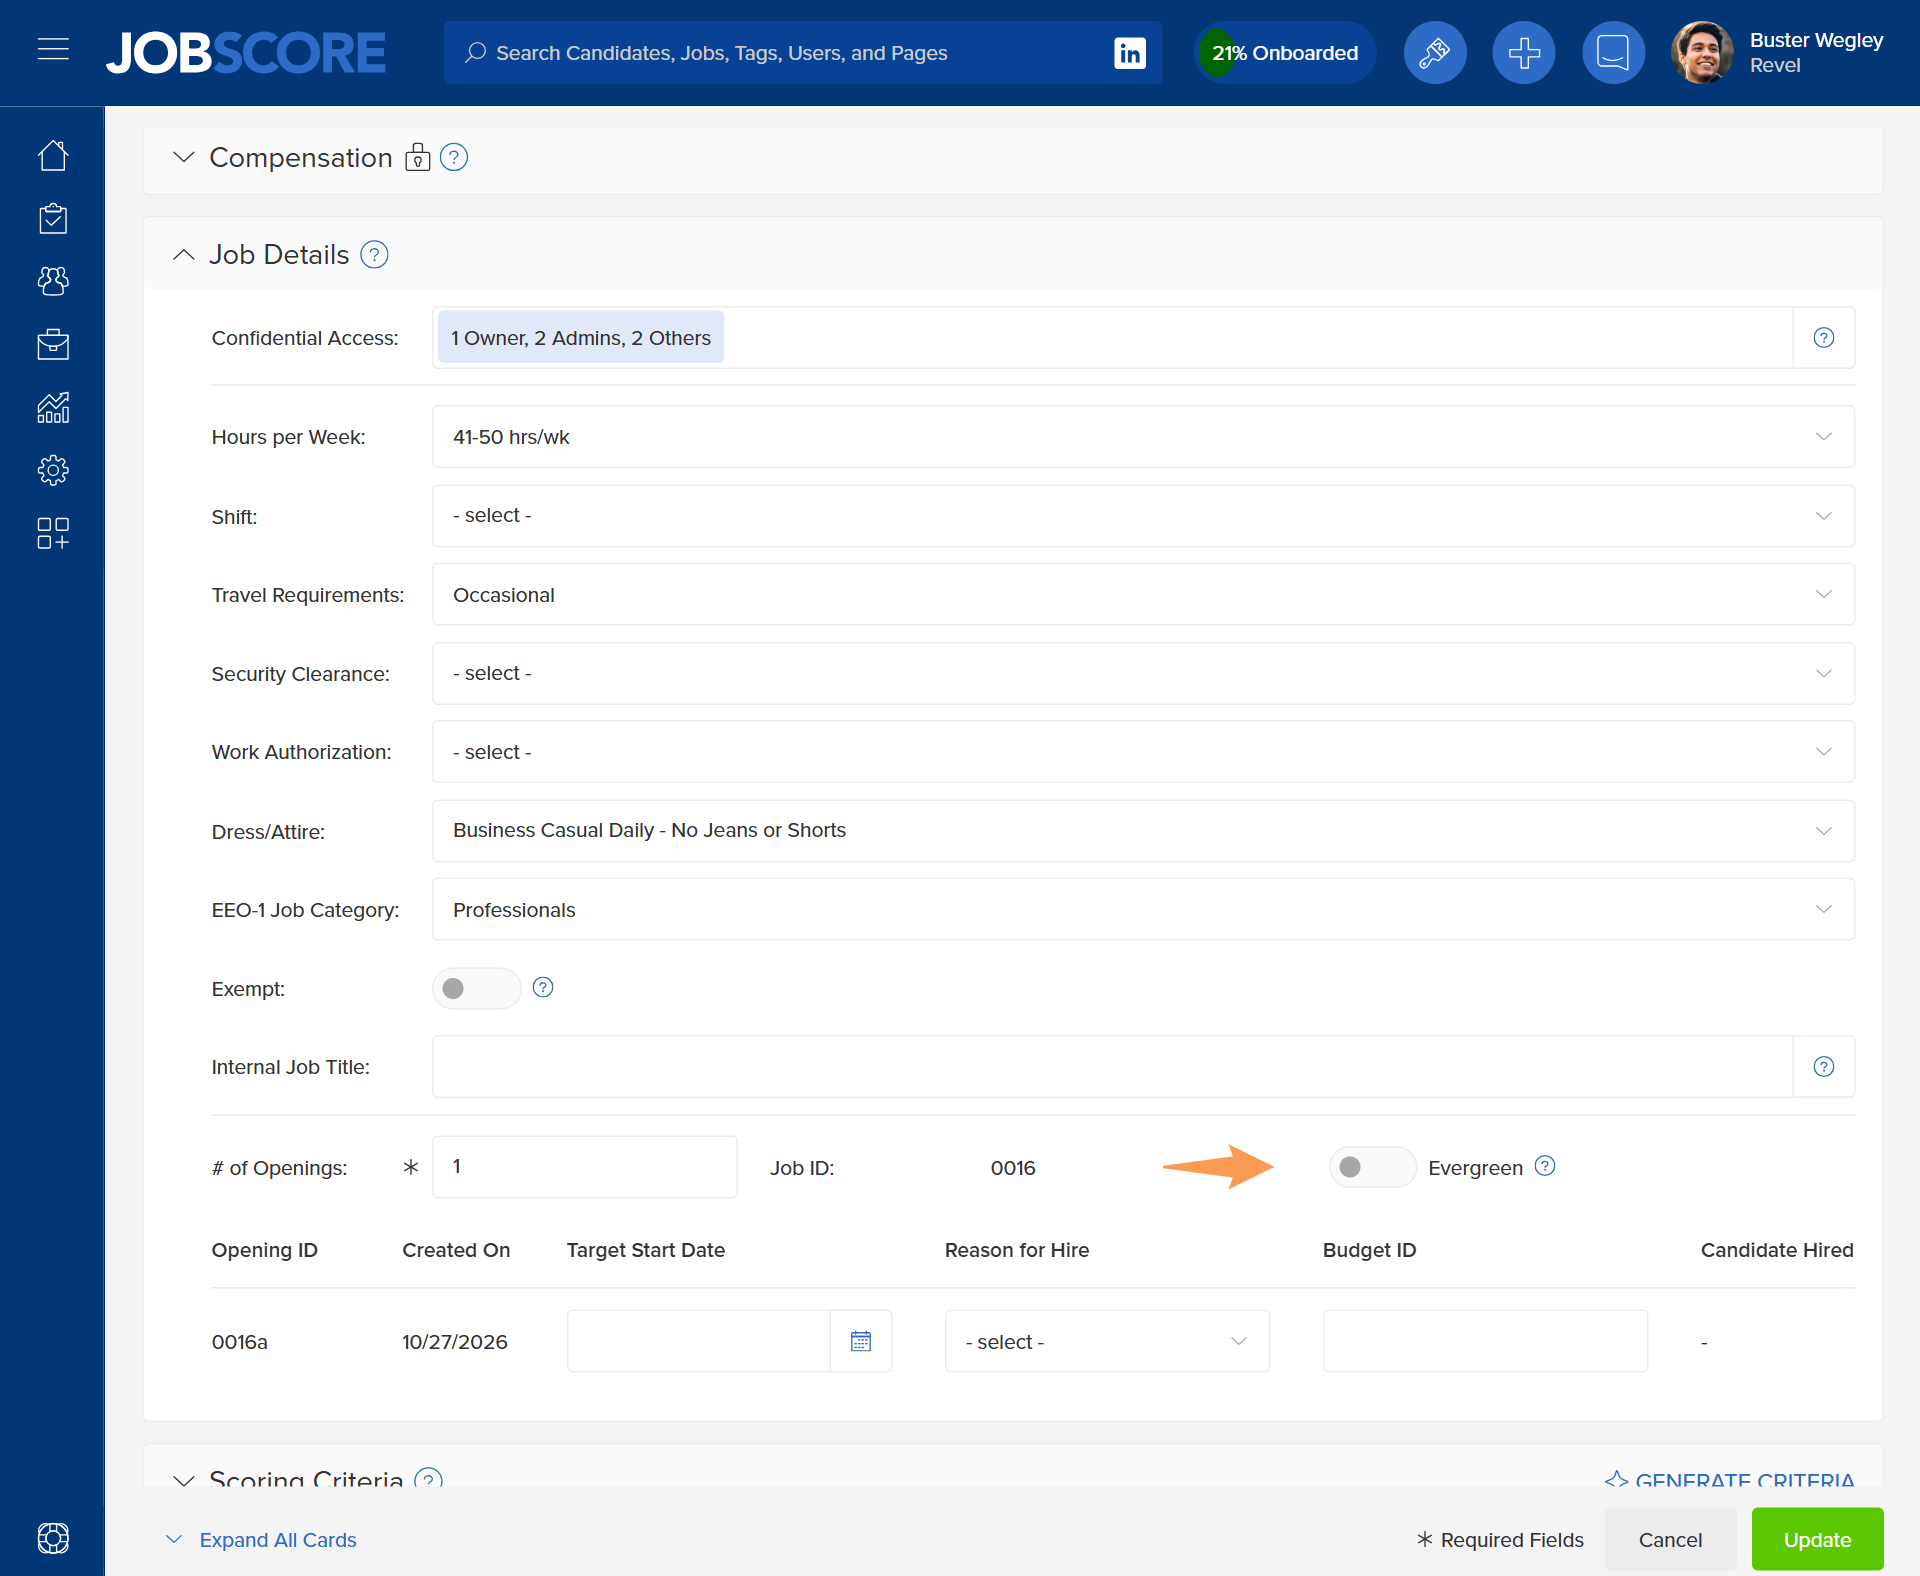The height and width of the screenshot is (1576, 1920).
Task: Click the 21% Onboarded progress indicator
Action: click(x=1285, y=53)
